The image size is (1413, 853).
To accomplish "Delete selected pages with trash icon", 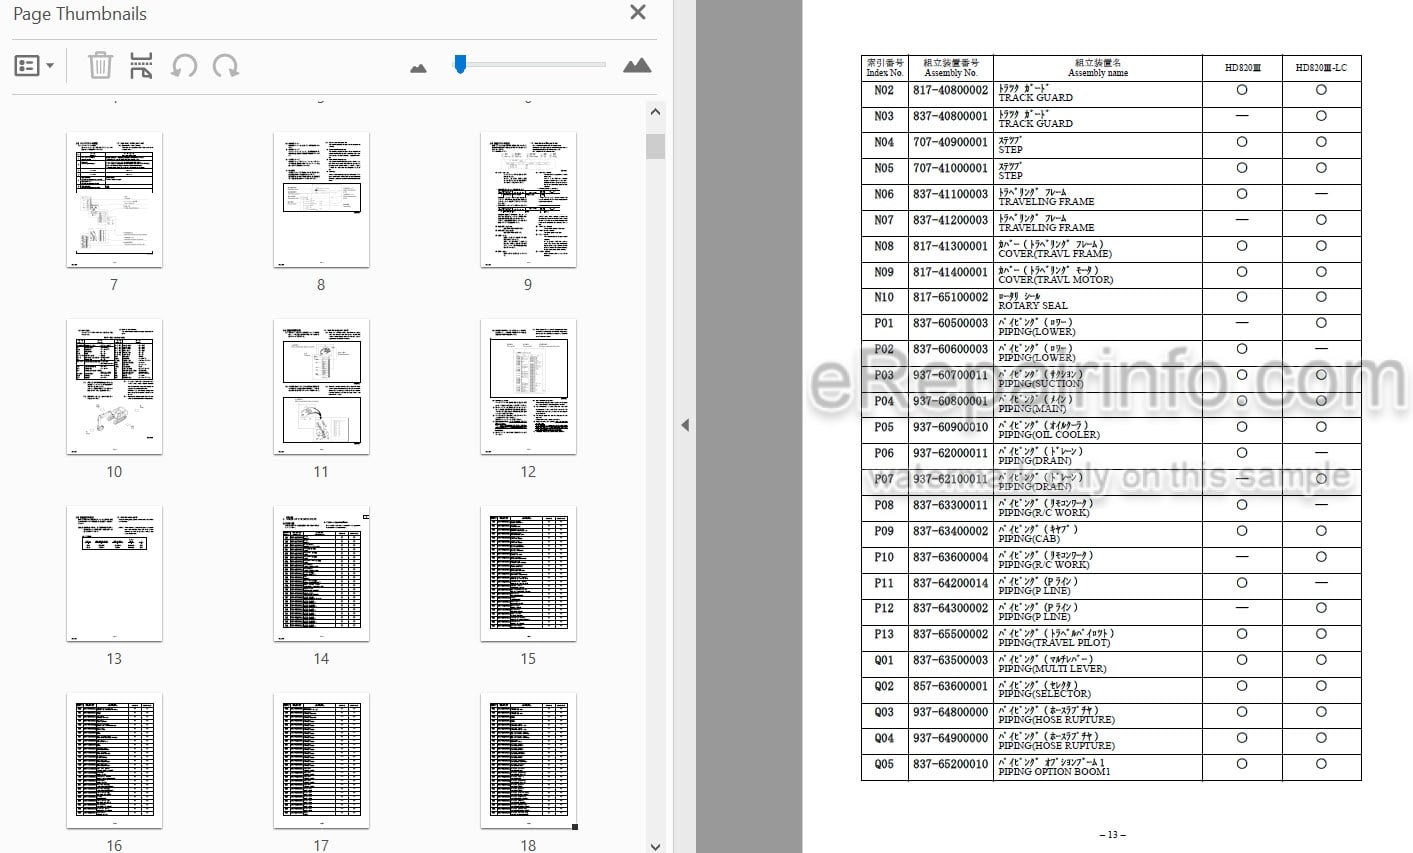I will 100,66.
